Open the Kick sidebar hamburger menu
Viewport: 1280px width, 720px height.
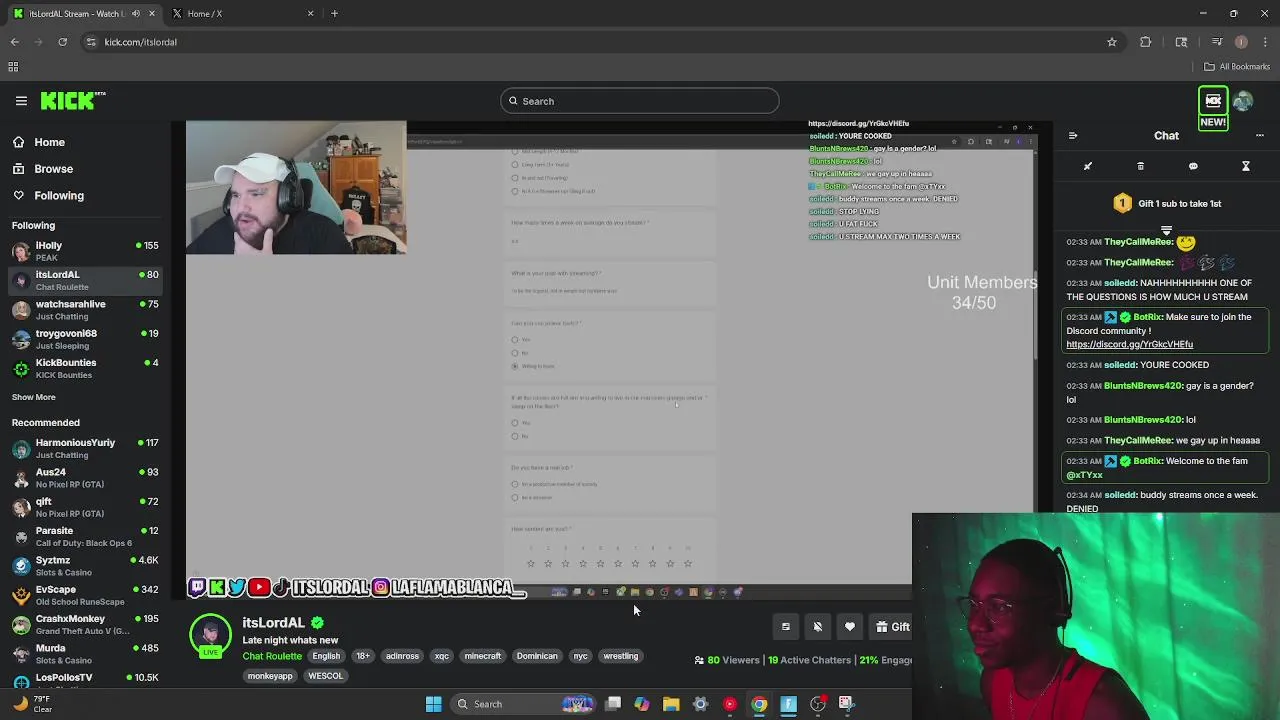[x=21, y=101]
